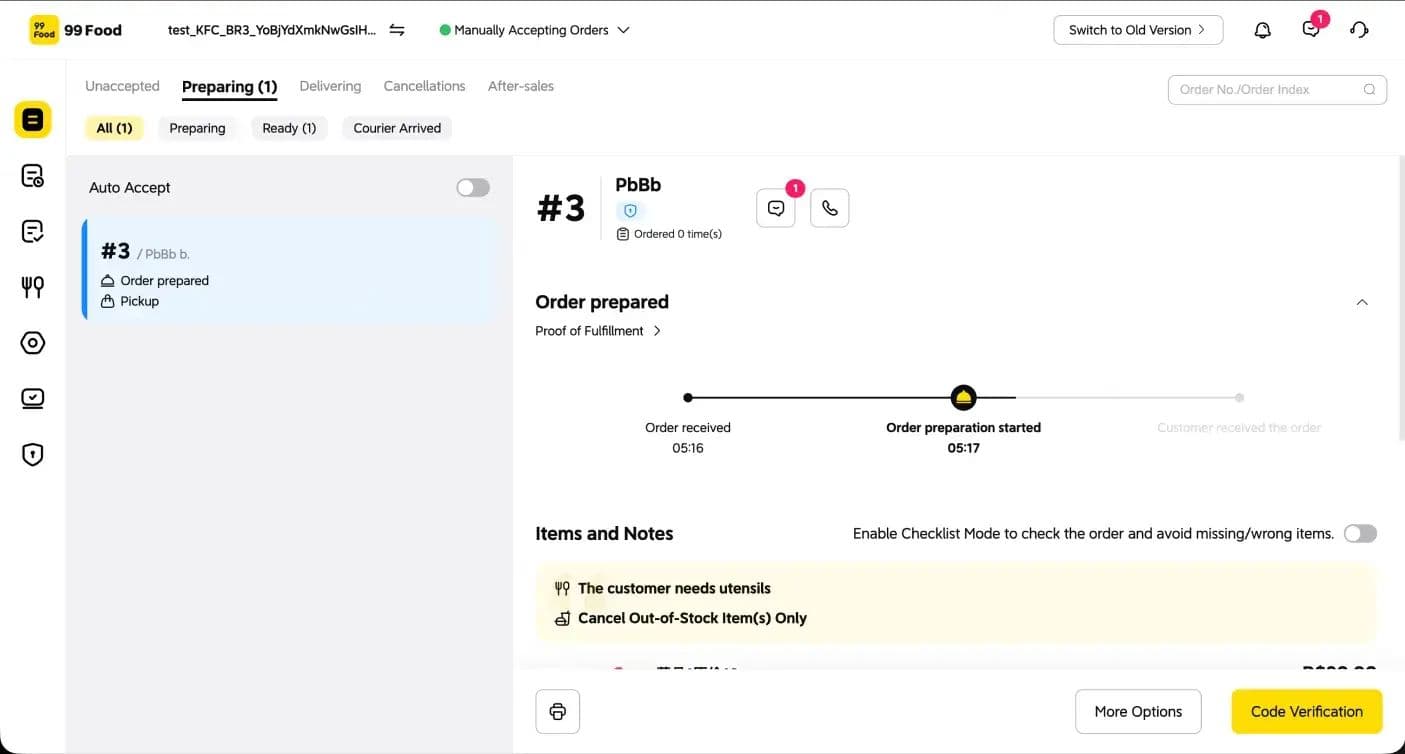Collapse the Order prepared section
Image resolution: width=1405 pixels, height=754 pixels.
(x=1362, y=302)
